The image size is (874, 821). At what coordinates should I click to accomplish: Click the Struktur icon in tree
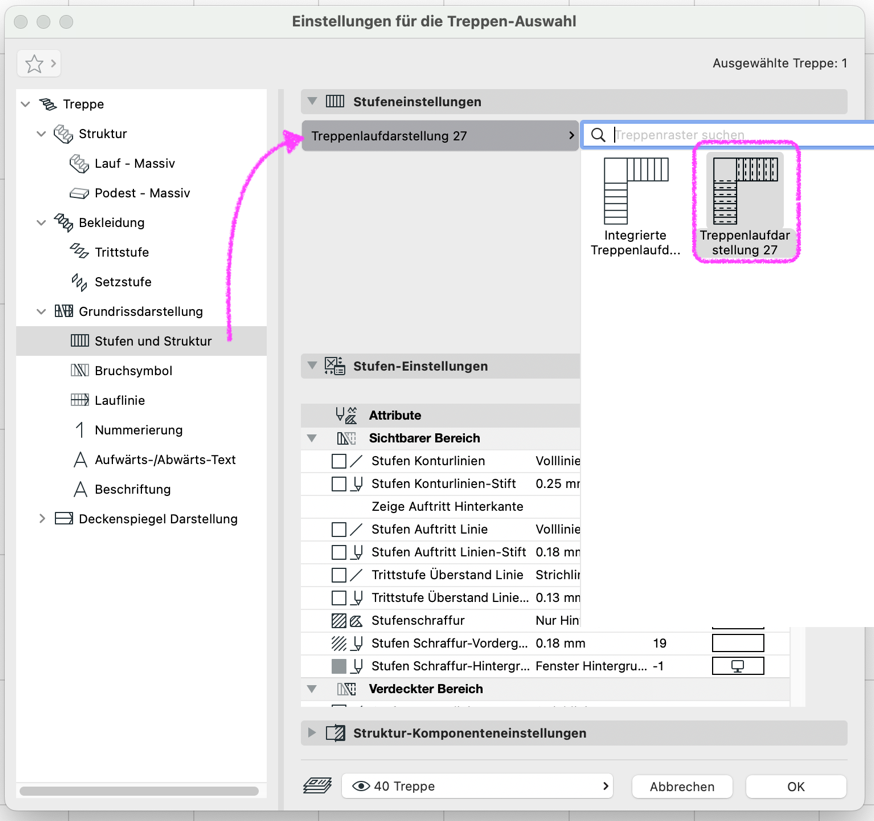point(63,134)
